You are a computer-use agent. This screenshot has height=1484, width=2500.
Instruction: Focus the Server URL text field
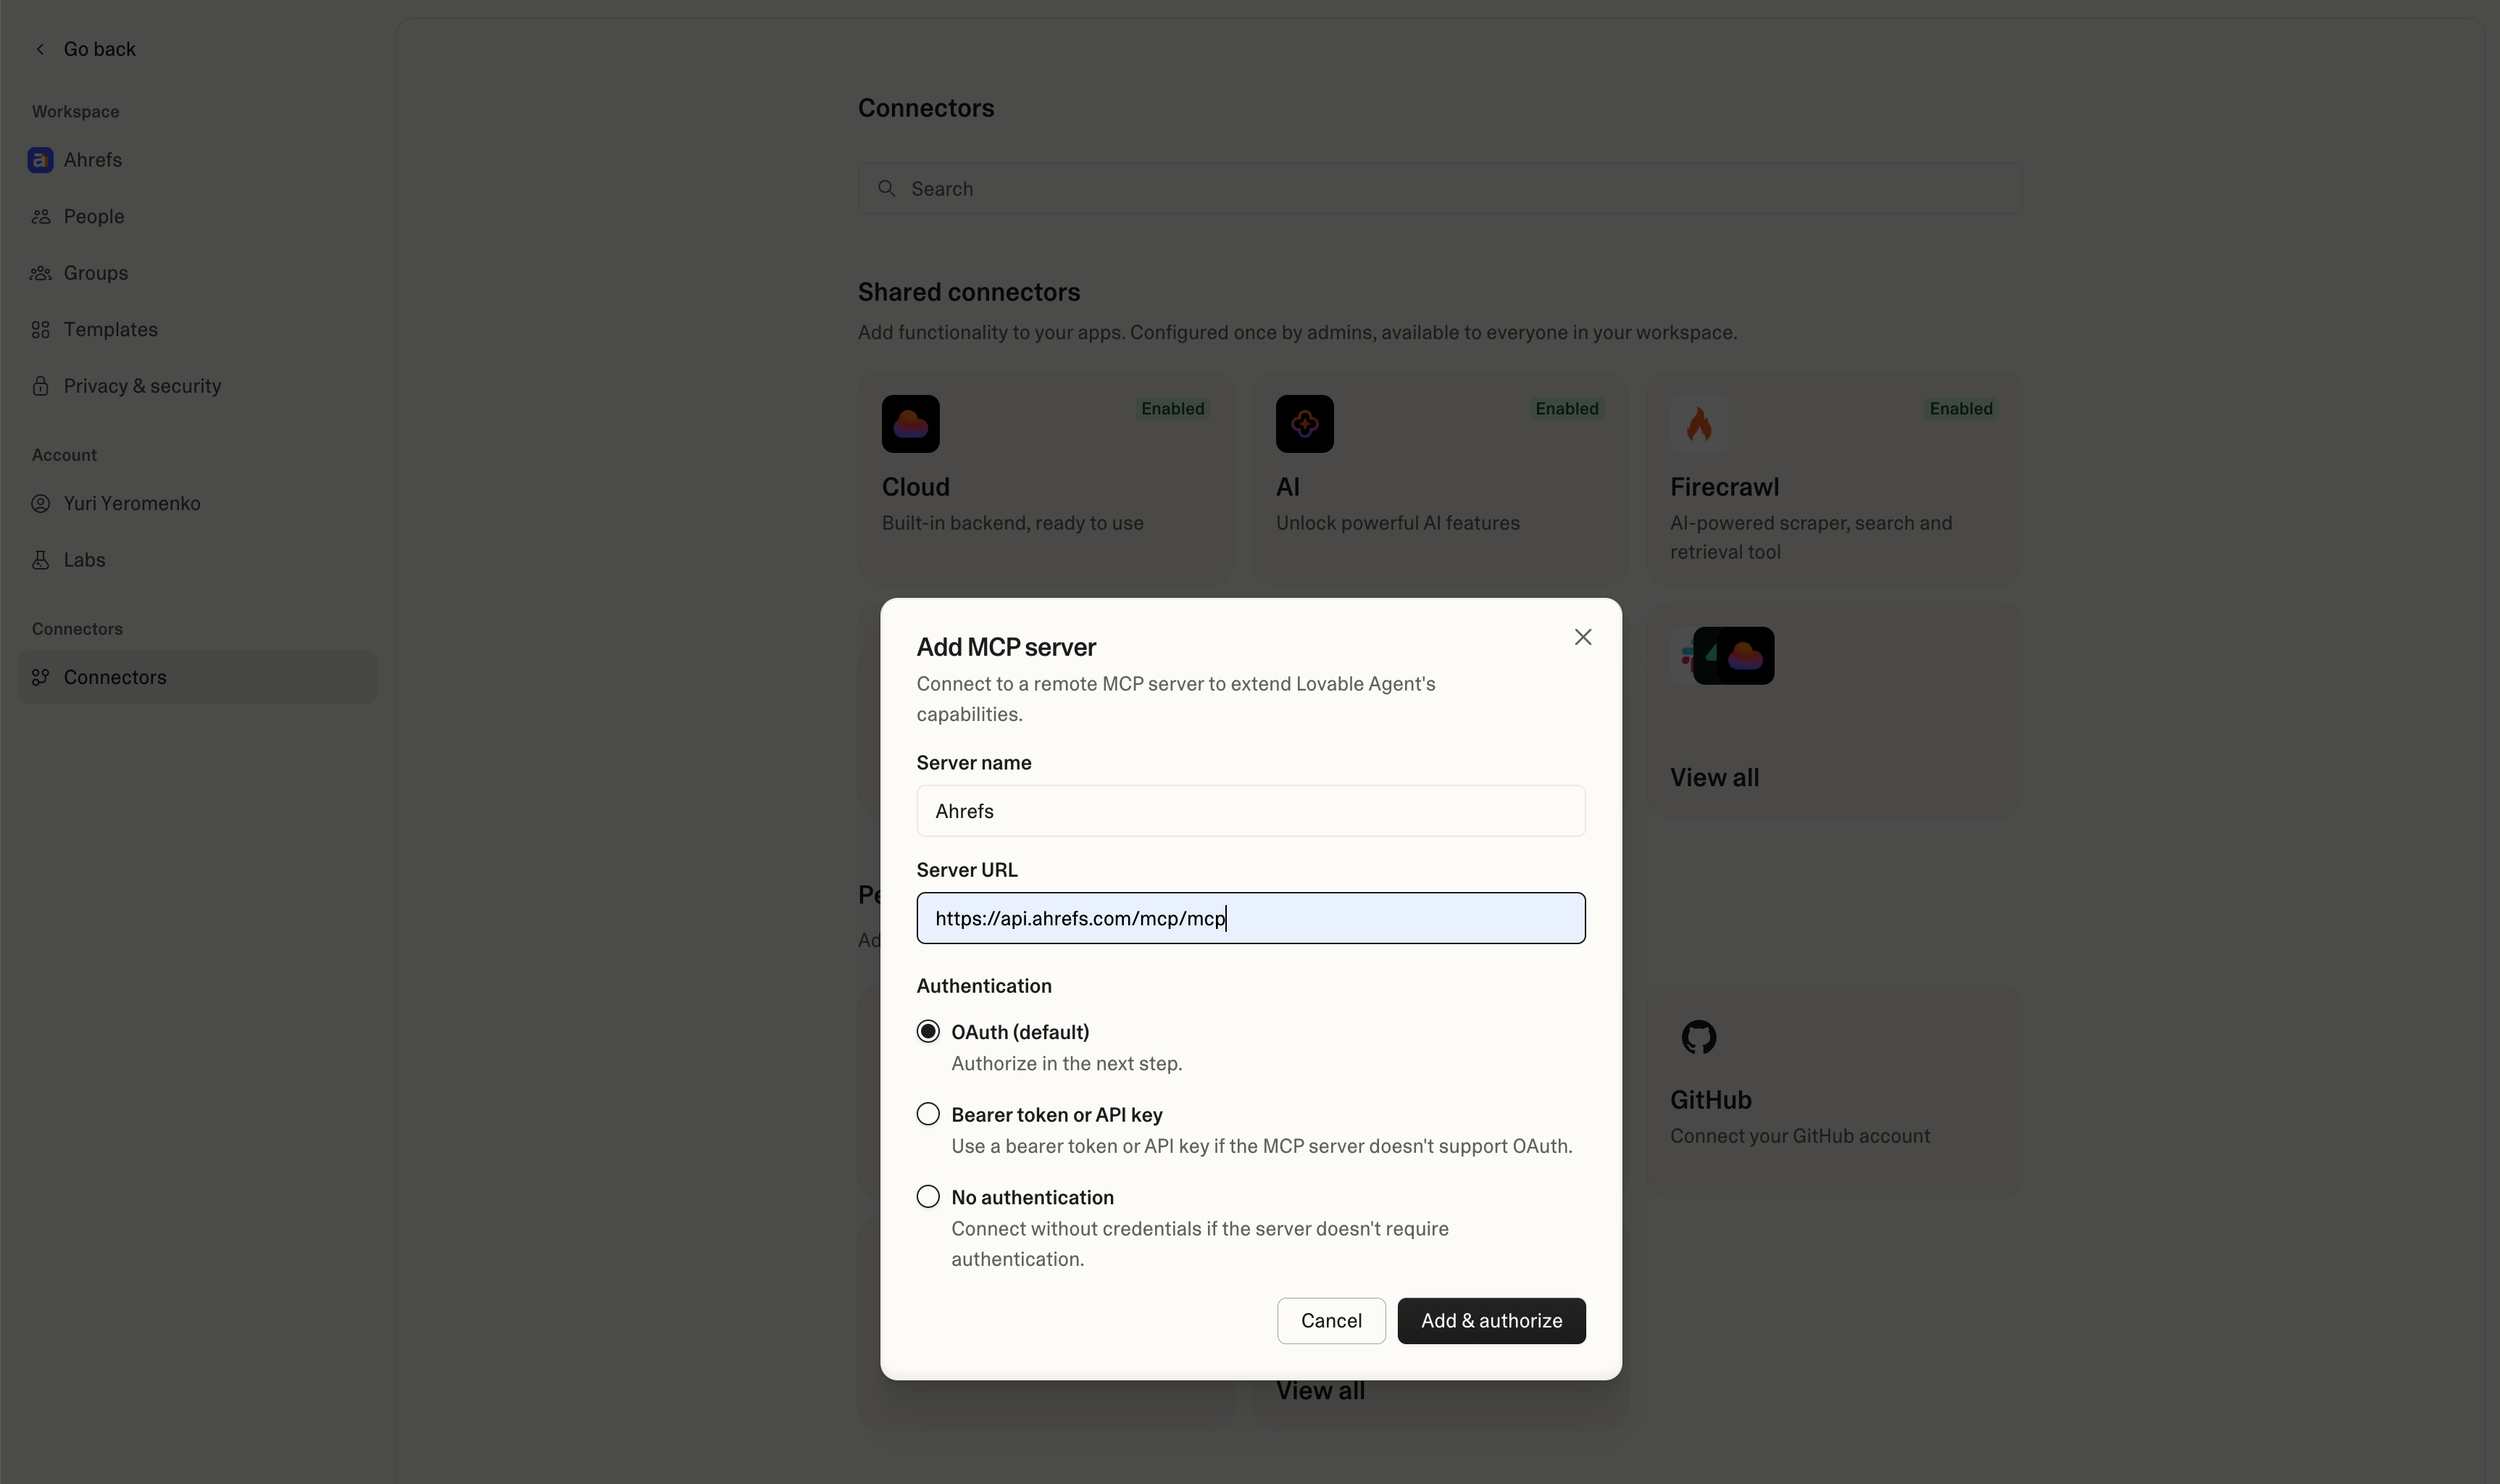1250,918
